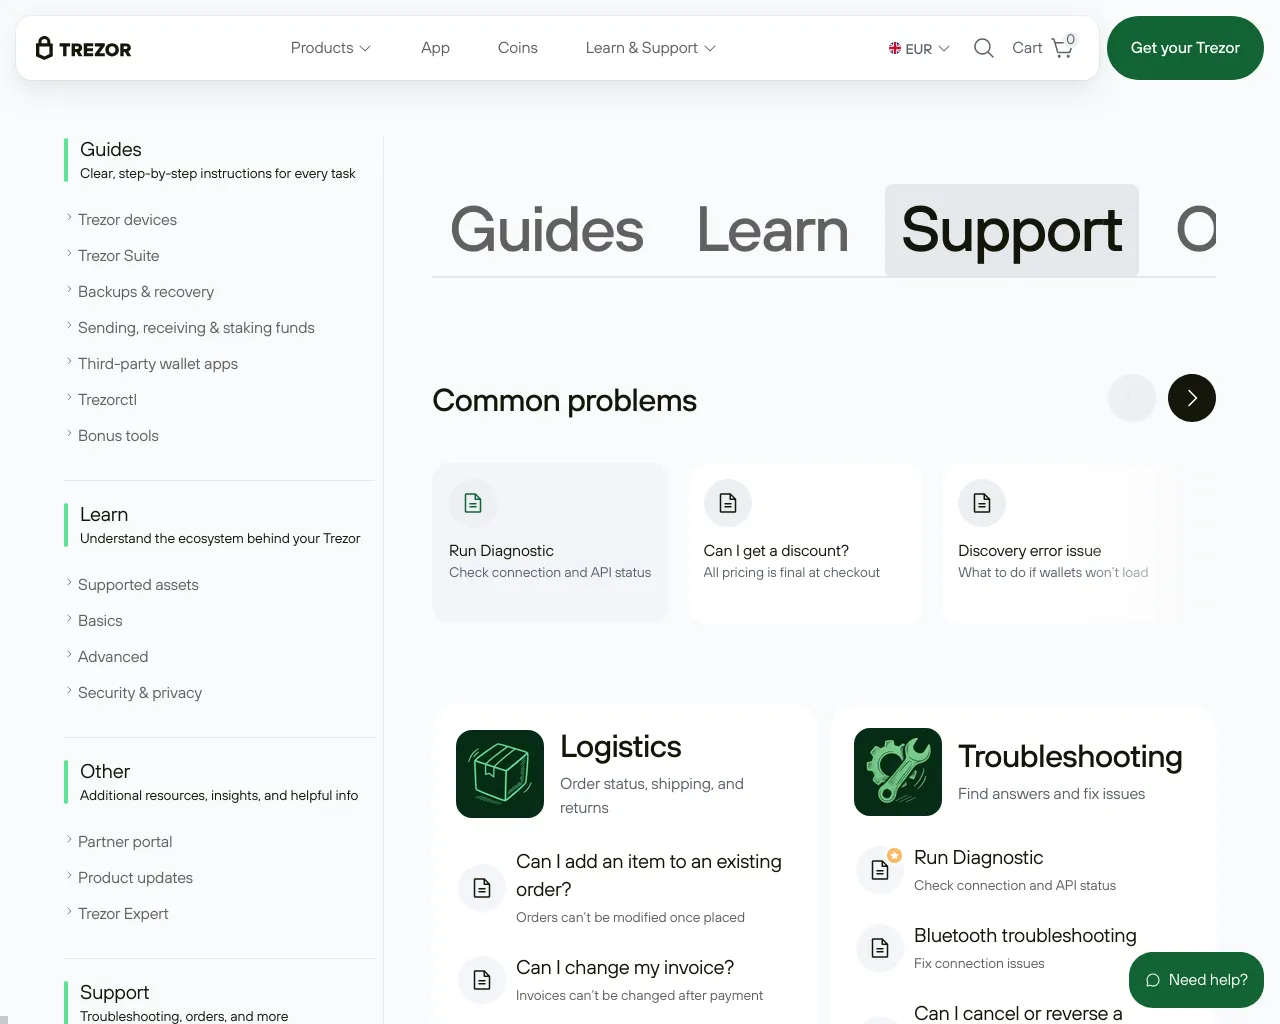Open 'Bluetooth troubleshooting' article
The height and width of the screenshot is (1024, 1280).
(1025, 935)
